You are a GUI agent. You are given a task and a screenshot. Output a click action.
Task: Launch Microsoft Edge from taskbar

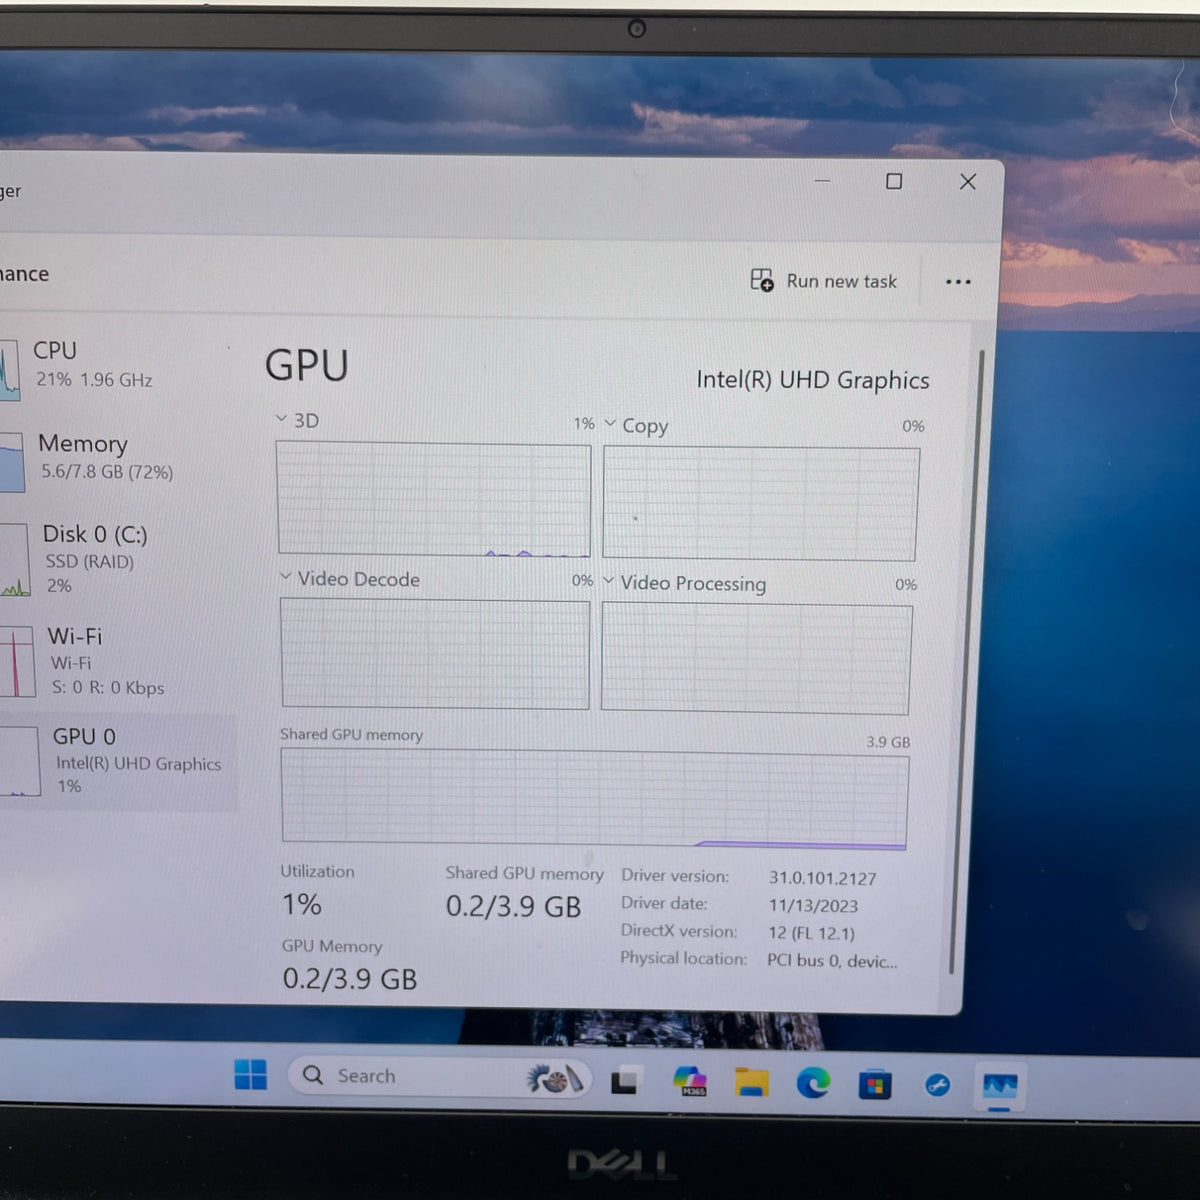(x=813, y=1083)
